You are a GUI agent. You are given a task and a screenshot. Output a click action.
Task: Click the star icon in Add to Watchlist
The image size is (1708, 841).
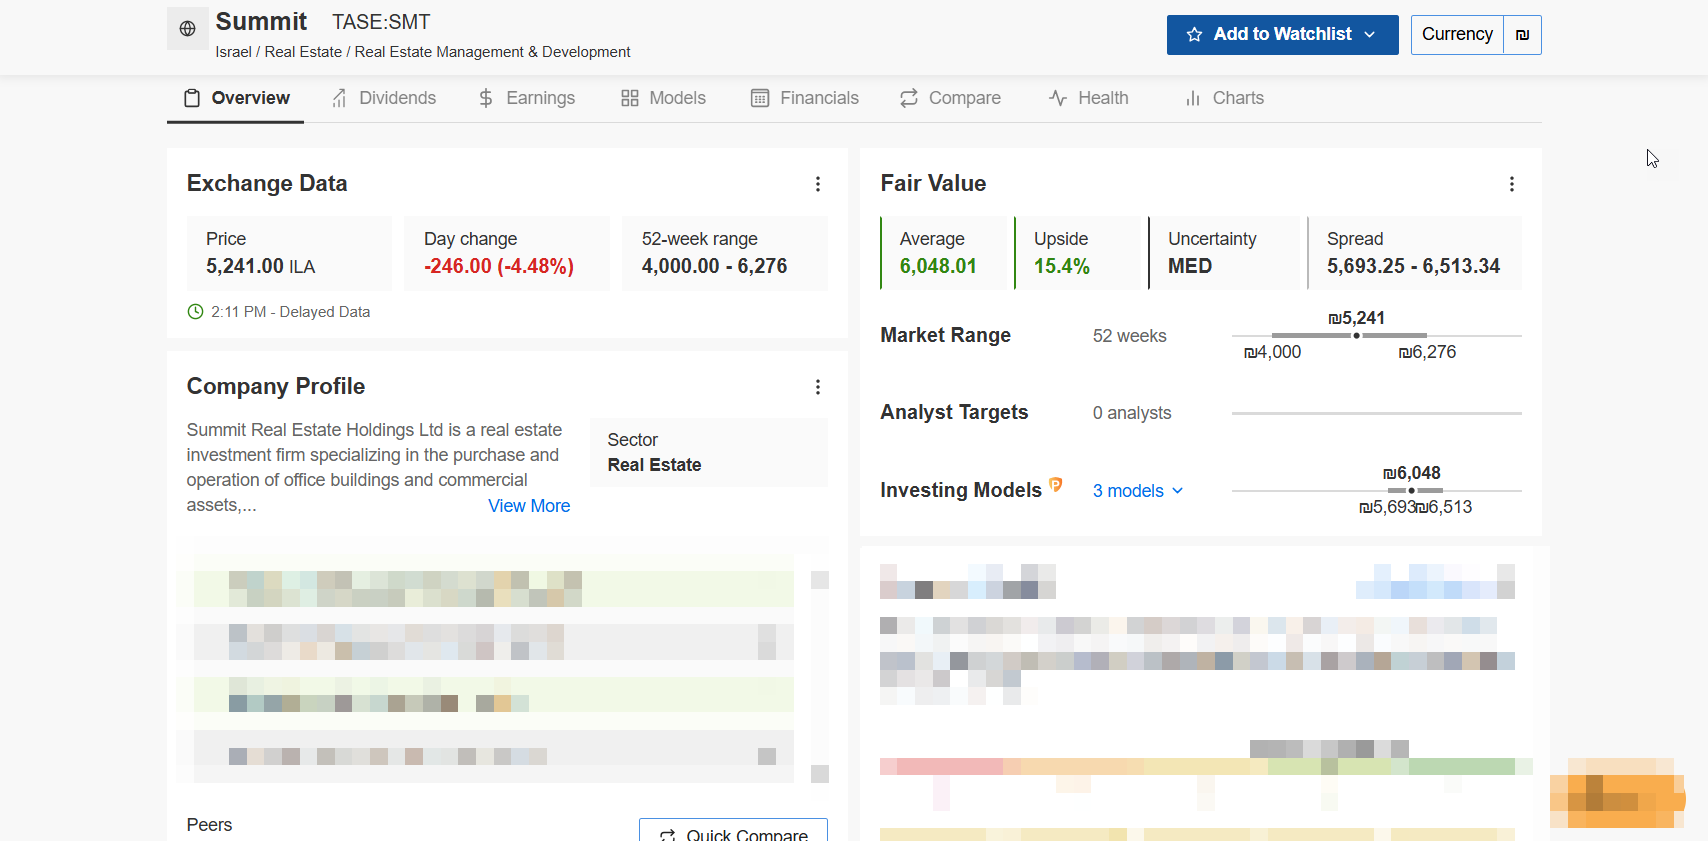[x=1194, y=35]
